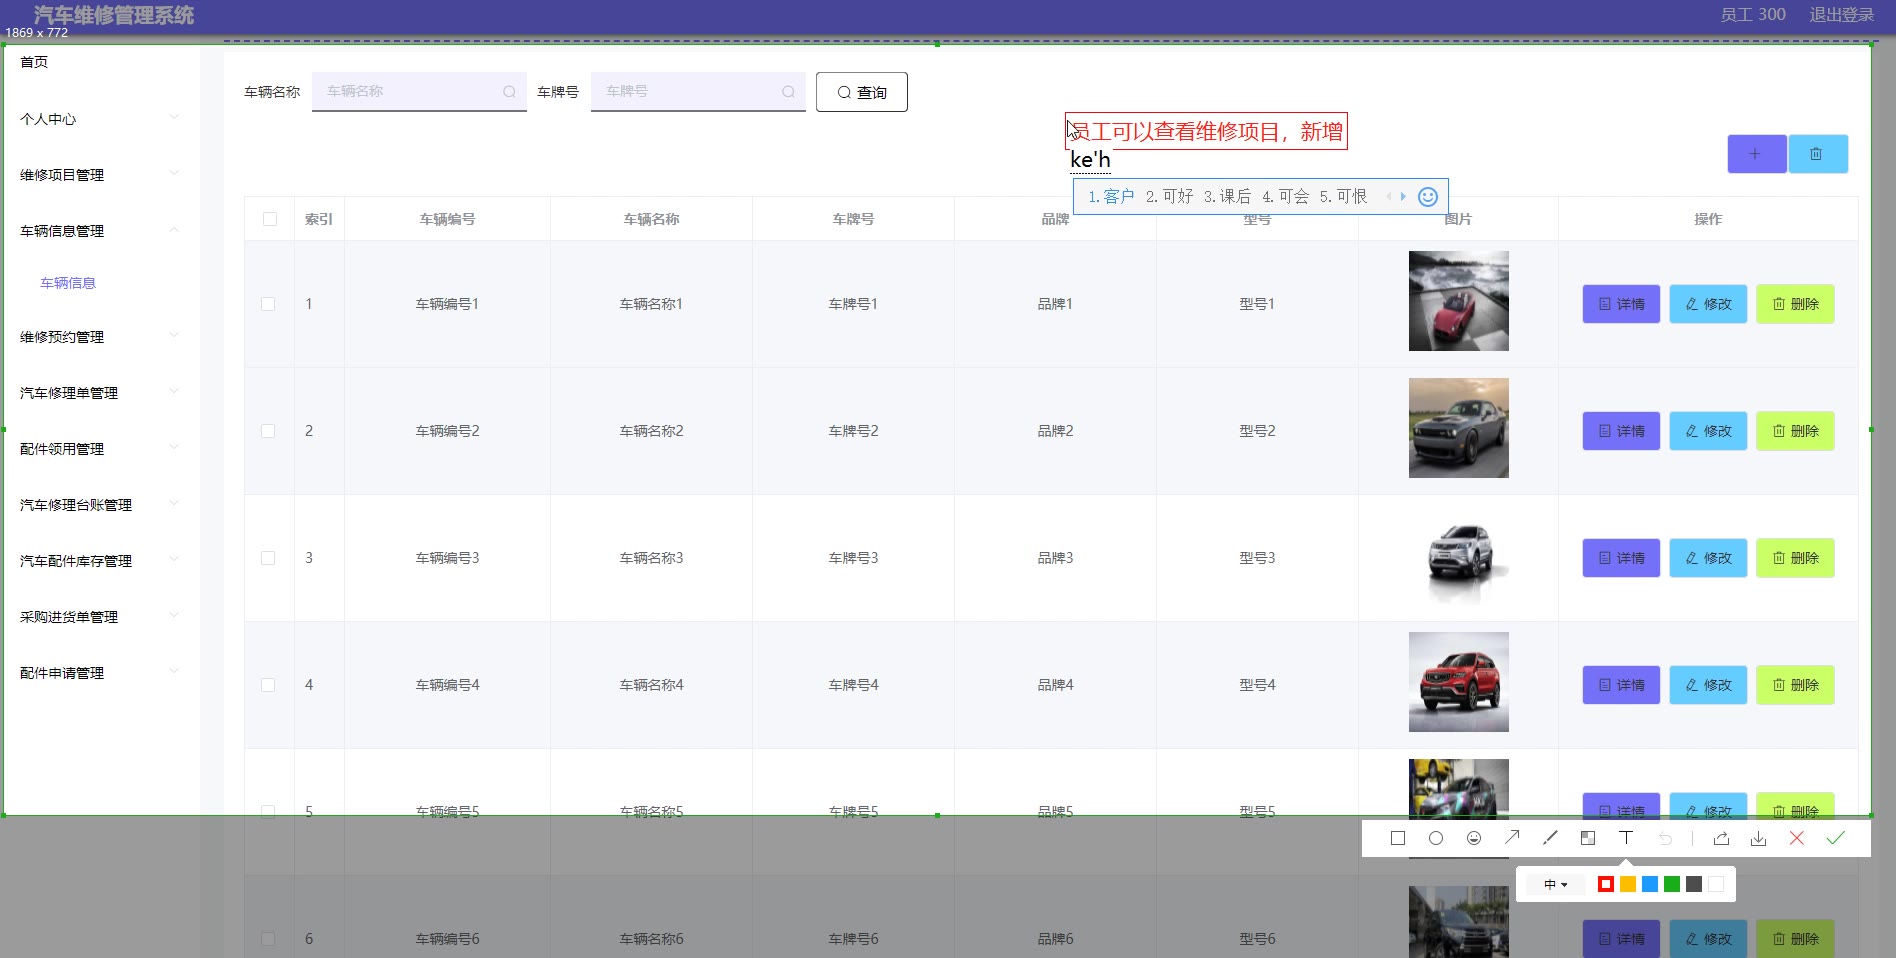Click the 车牌号 search input field
The height and width of the screenshot is (958, 1896).
pyautogui.click(x=690, y=91)
